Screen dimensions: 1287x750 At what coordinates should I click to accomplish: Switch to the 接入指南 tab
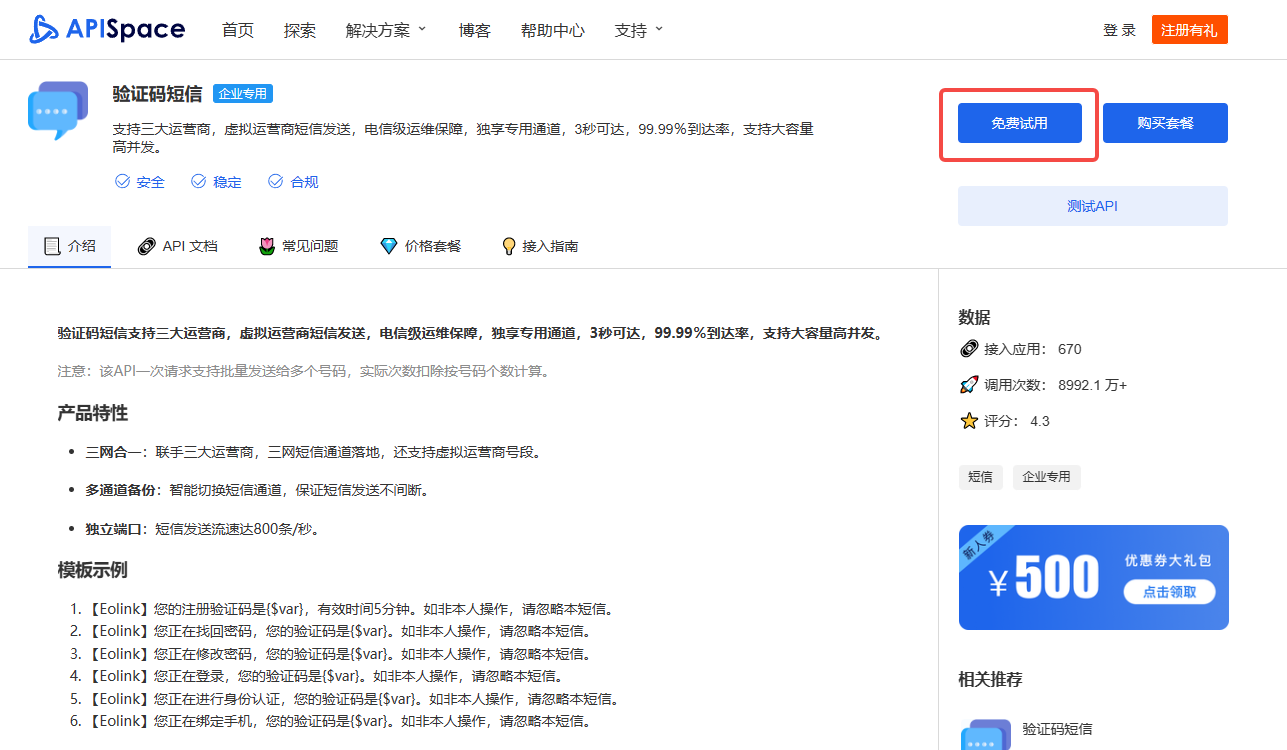tap(540, 246)
